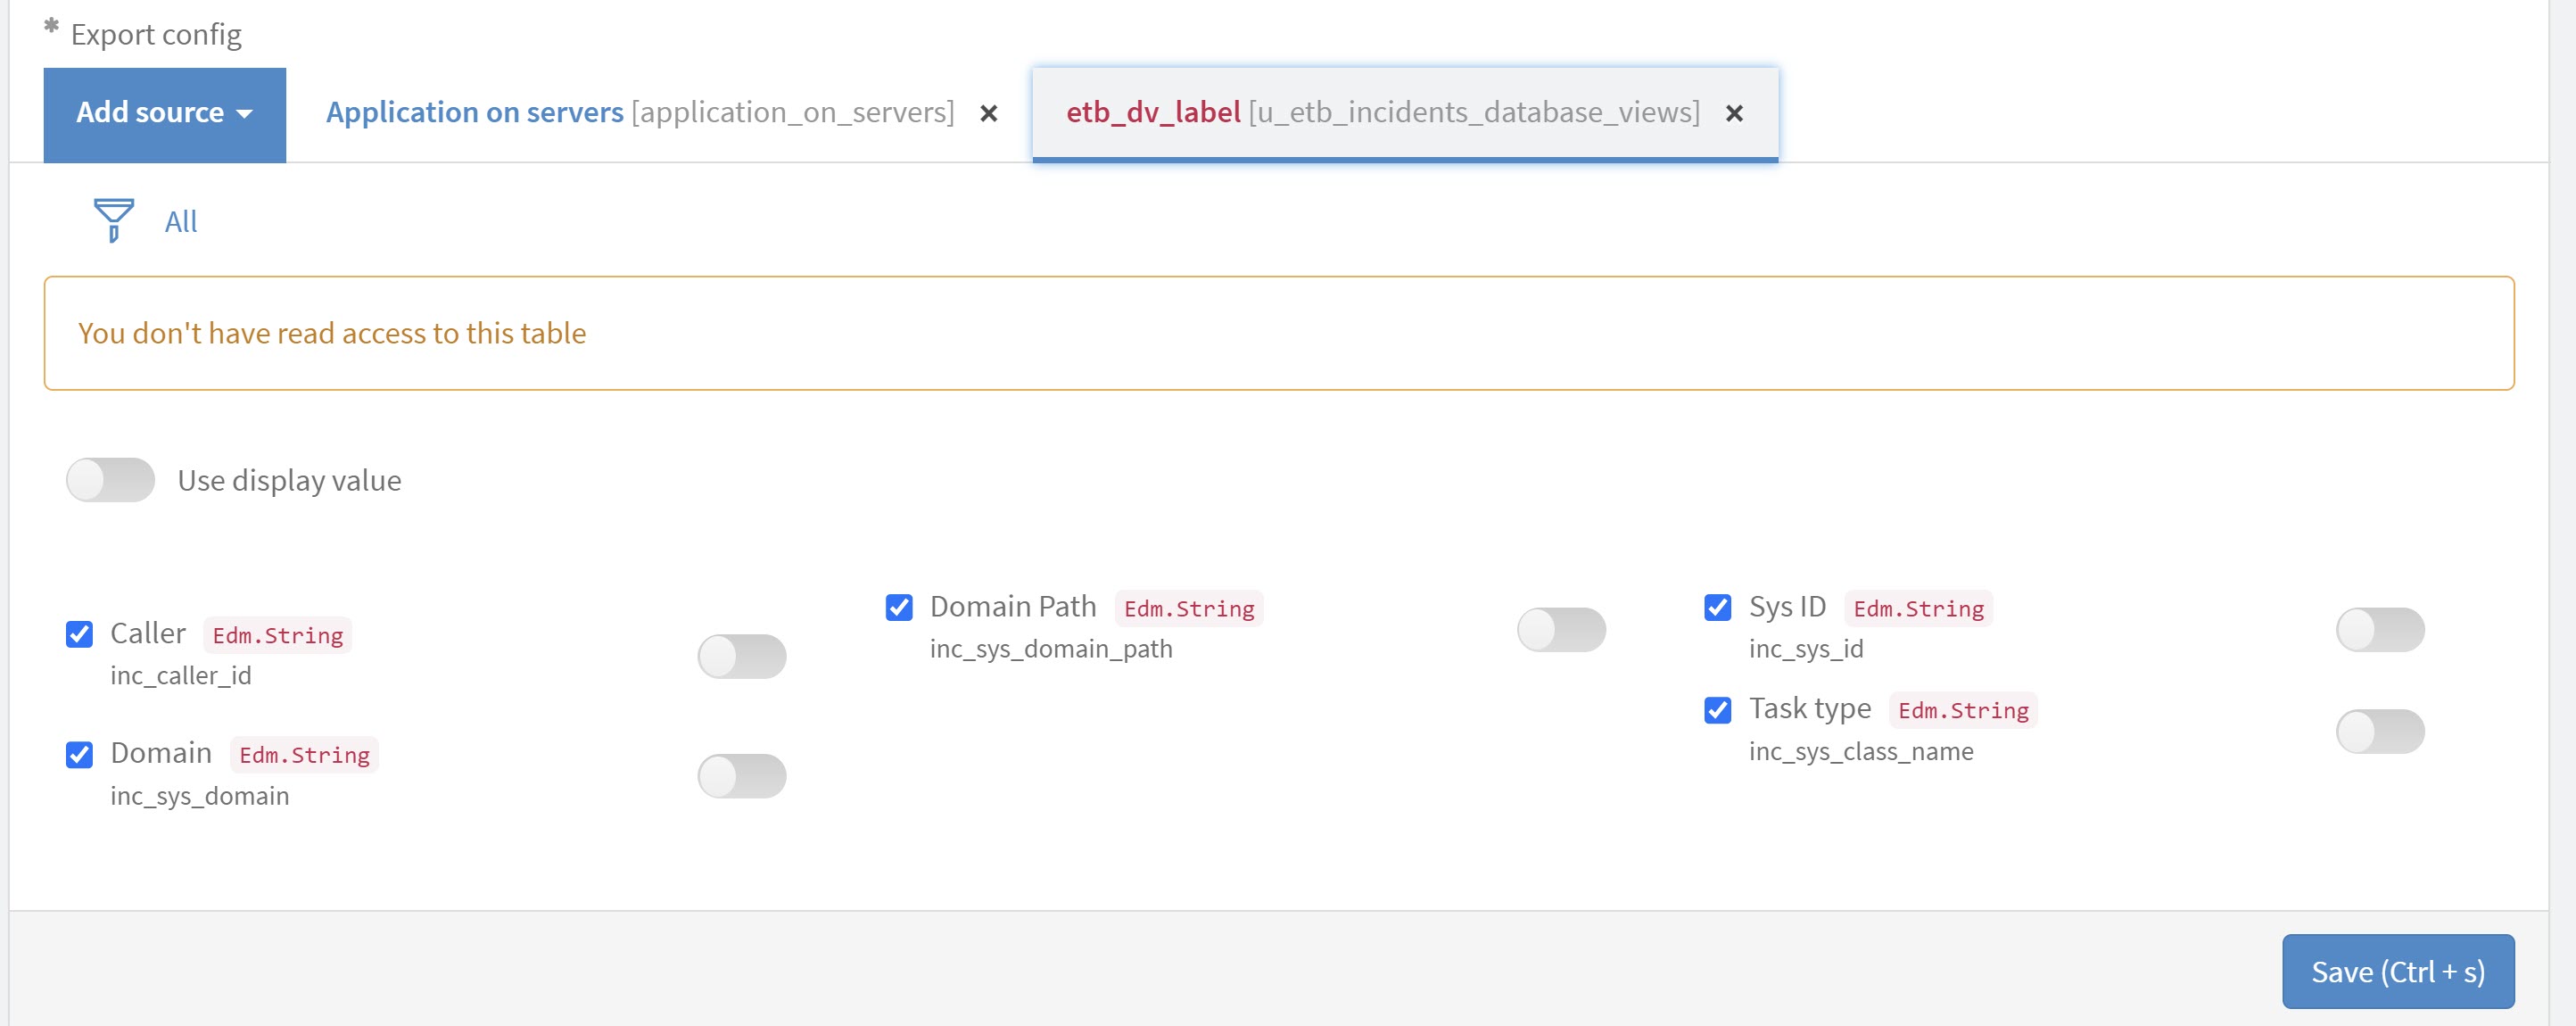The image size is (2576, 1026).
Task: Toggle the switch beside Sys ID
Action: point(2379,629)
